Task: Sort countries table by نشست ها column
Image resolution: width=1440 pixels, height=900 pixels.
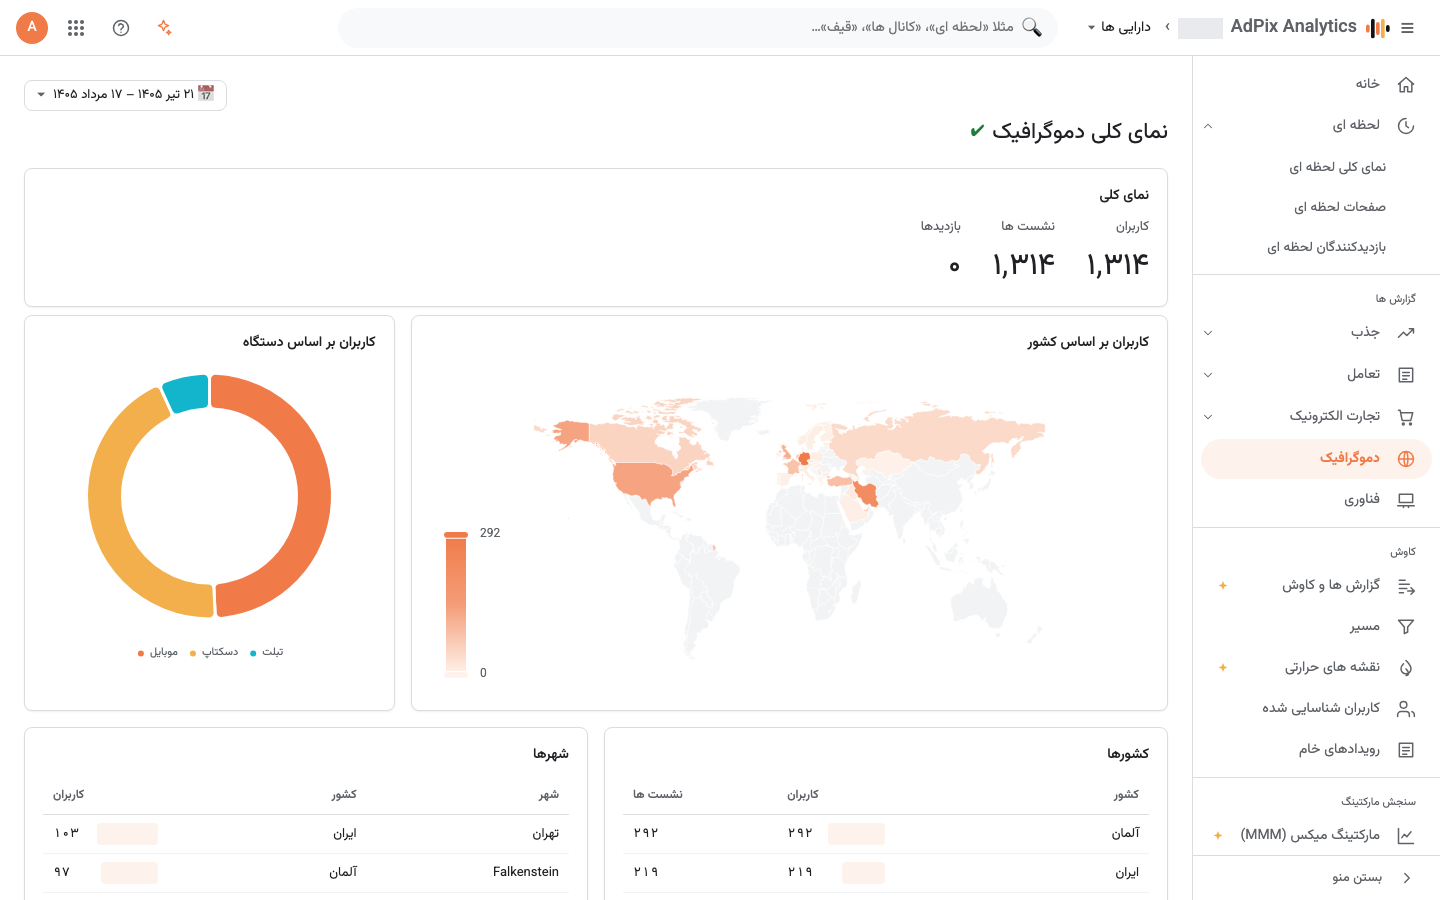Action: [x=658, y=795]
